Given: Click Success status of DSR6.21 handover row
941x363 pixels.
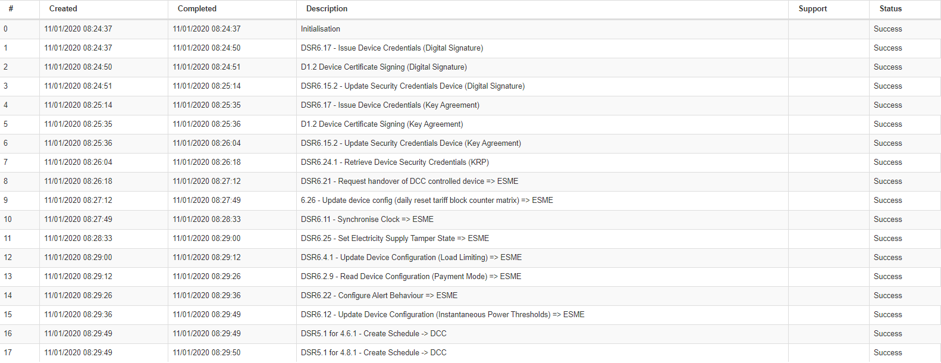Looking at the screenshot, I should (x=888, y=181).
